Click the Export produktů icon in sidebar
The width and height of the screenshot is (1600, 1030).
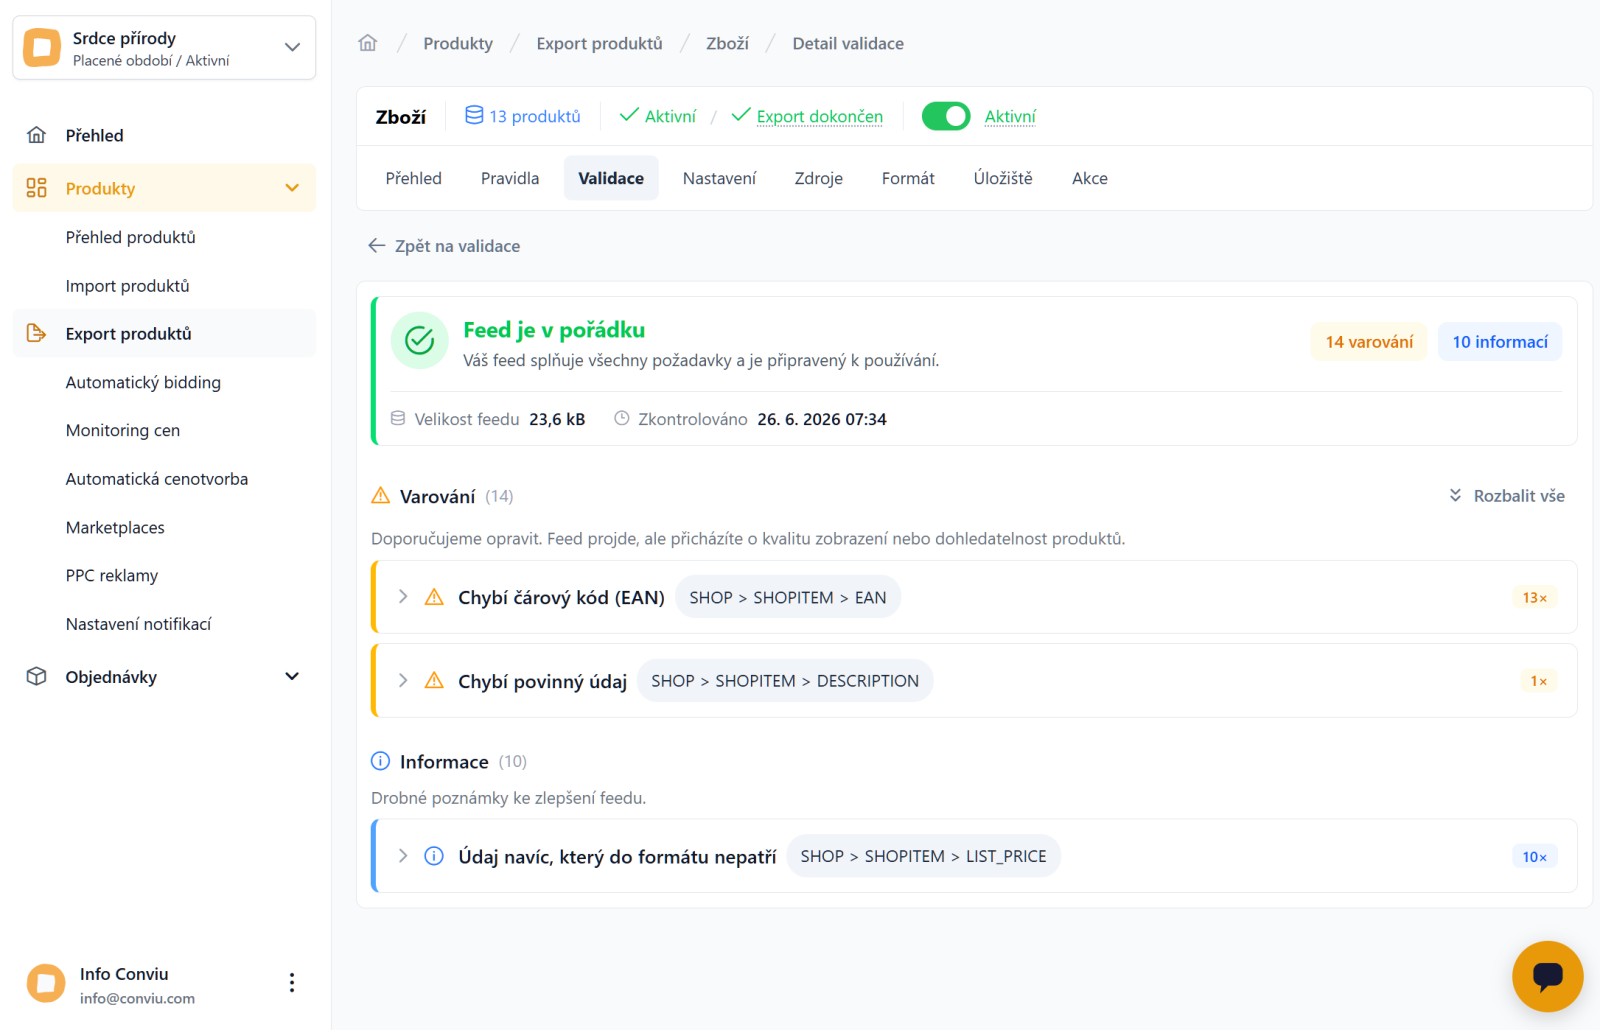pos(37,333)
